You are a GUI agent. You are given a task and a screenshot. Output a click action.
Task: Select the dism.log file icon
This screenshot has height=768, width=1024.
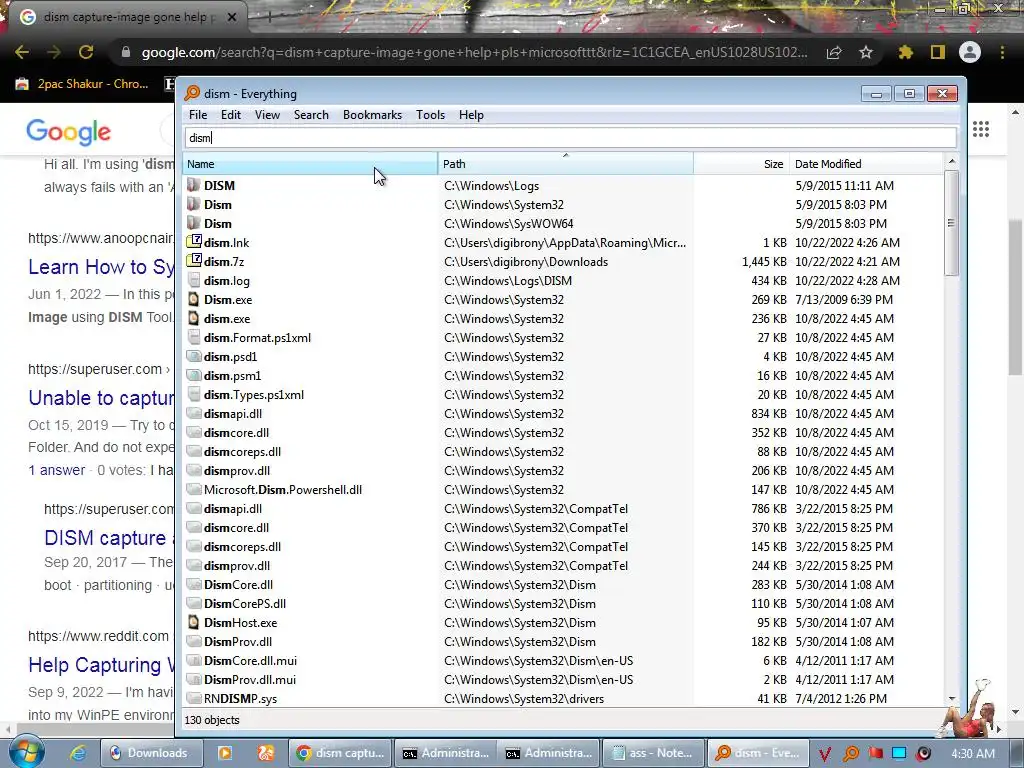click(193, 280)
